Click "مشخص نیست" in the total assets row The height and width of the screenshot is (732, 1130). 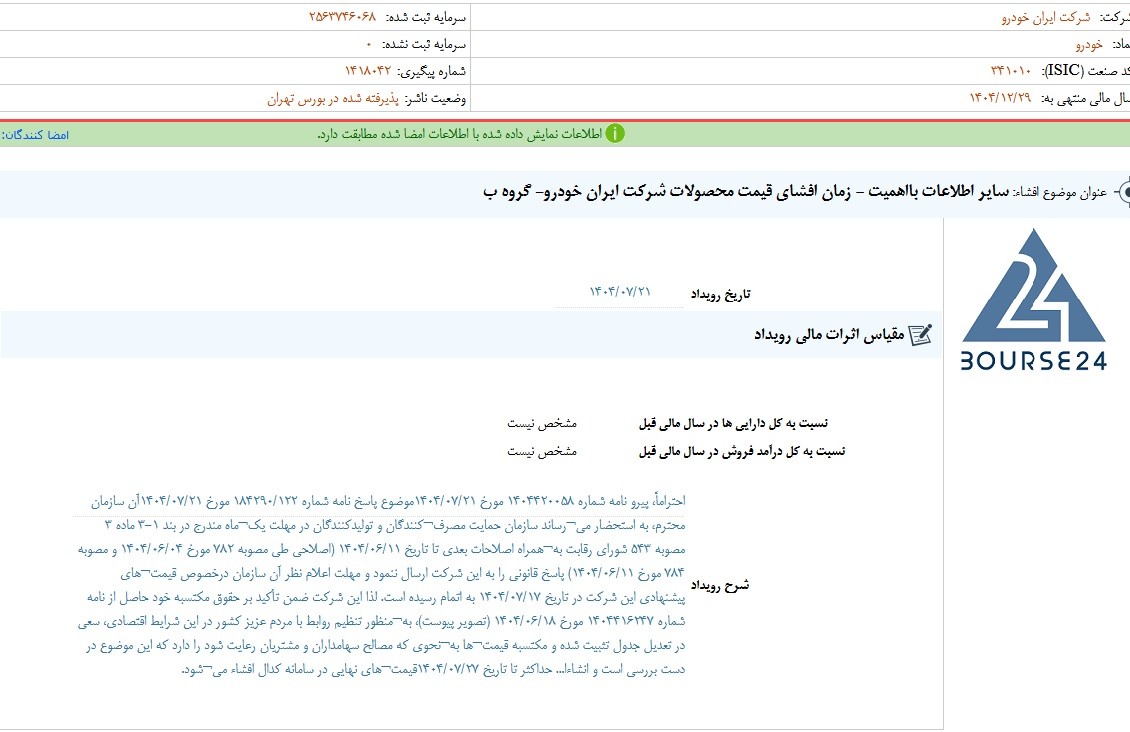(542, 424)
